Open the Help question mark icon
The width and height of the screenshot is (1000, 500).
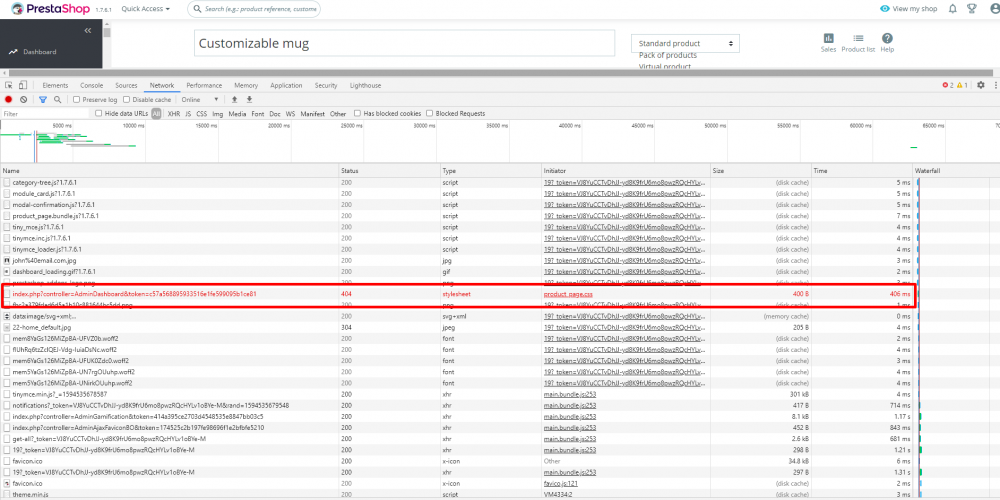887,38
